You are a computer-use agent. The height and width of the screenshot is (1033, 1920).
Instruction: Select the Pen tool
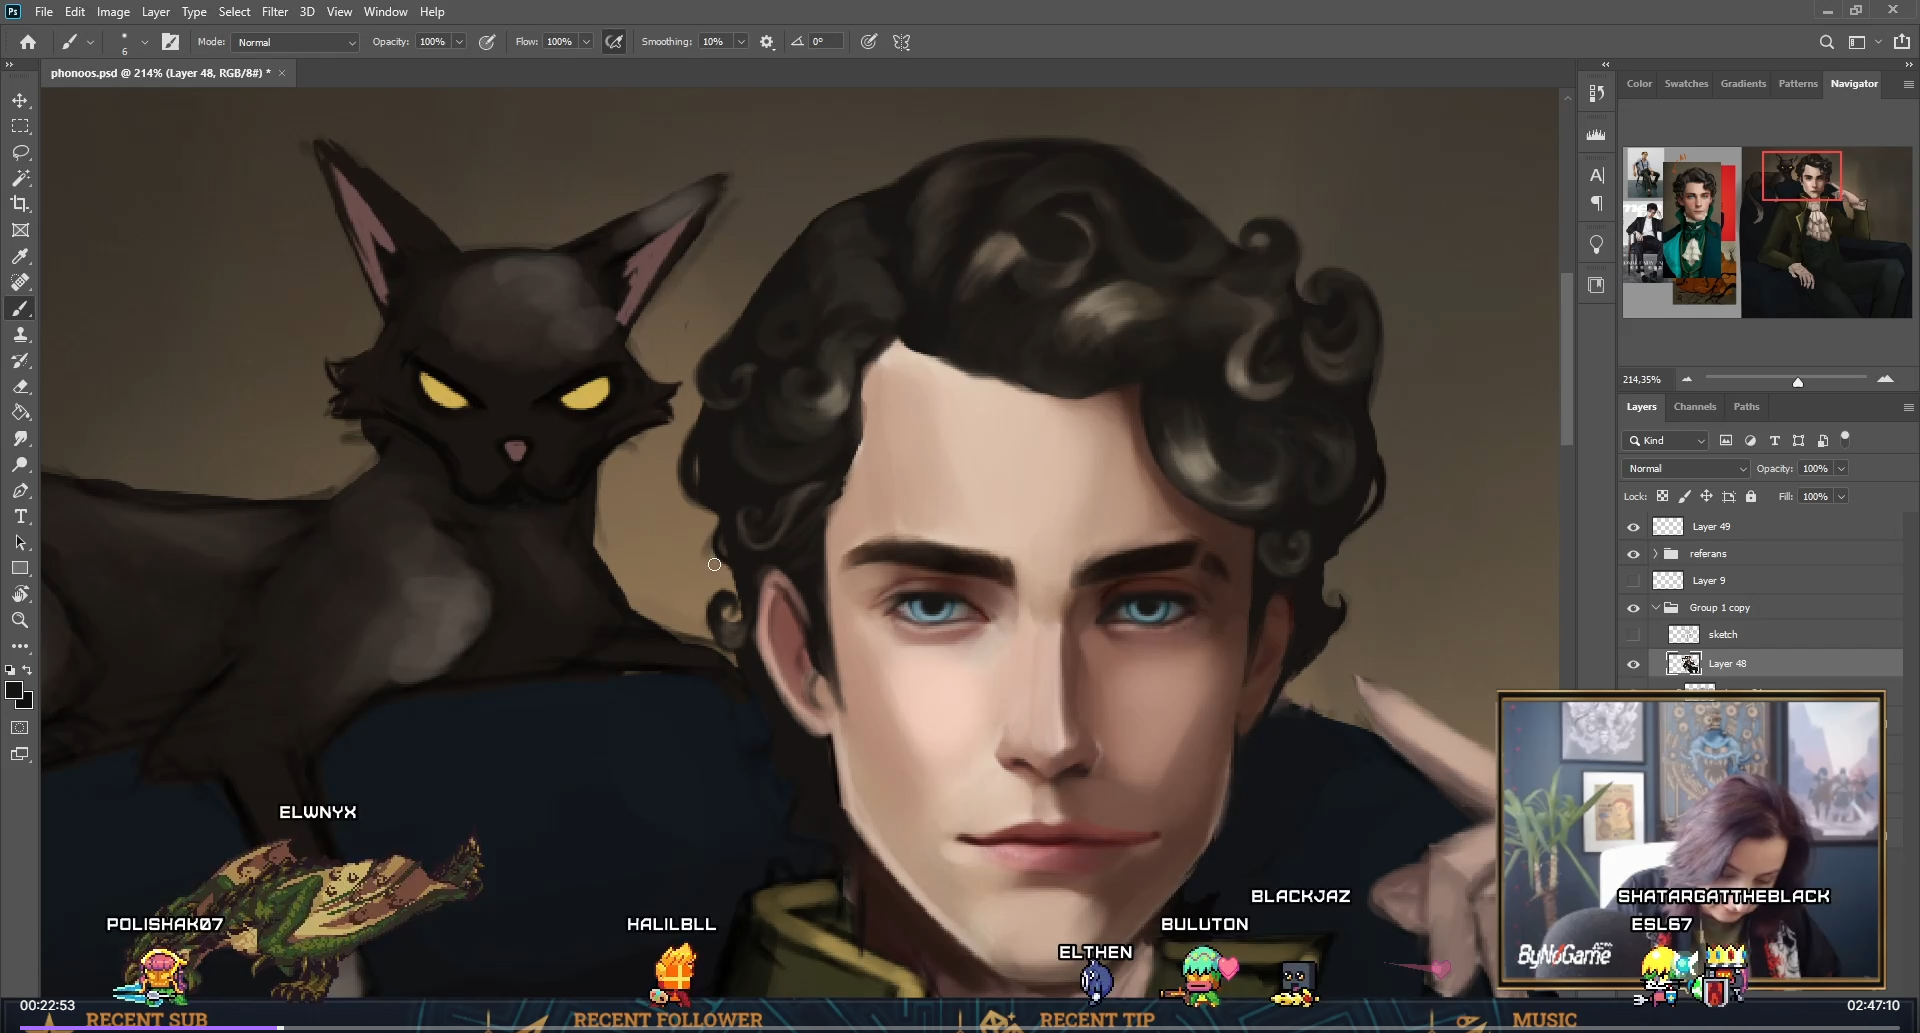point(20,491)
